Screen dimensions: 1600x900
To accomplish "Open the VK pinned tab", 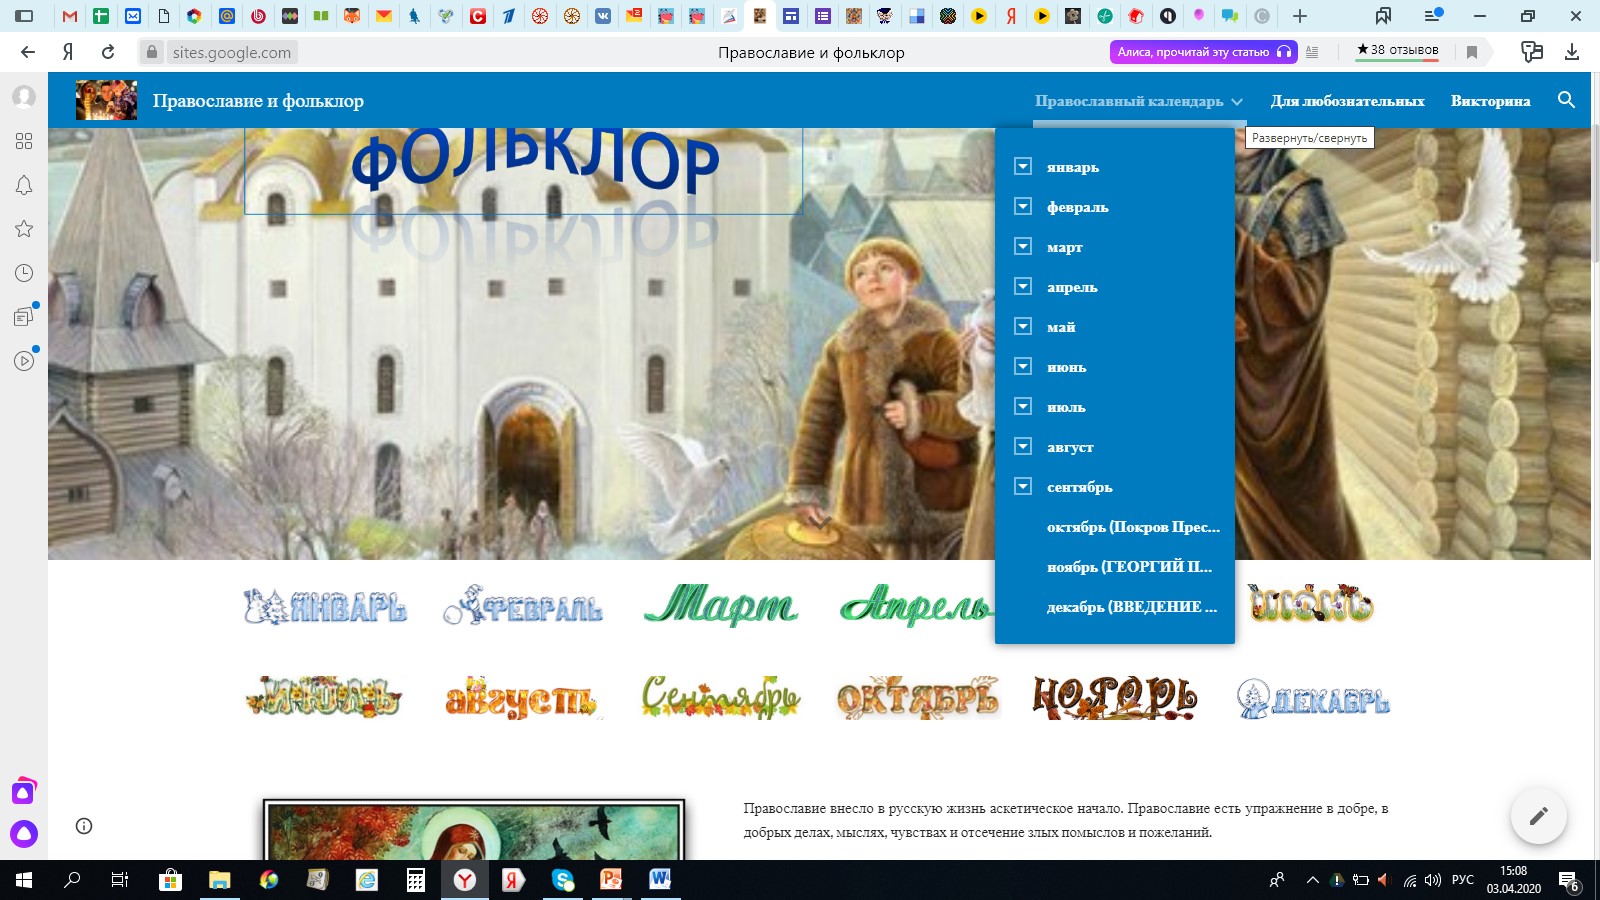I will tap(603, 16).
